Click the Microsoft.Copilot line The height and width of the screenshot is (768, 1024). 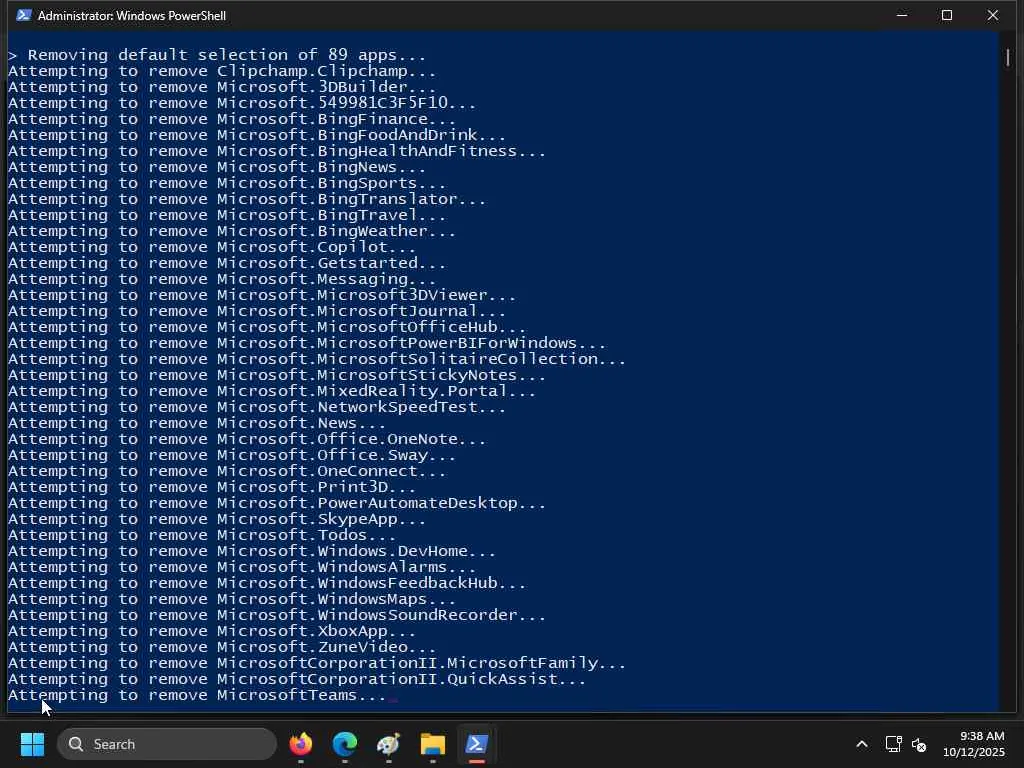click(212, 247)
